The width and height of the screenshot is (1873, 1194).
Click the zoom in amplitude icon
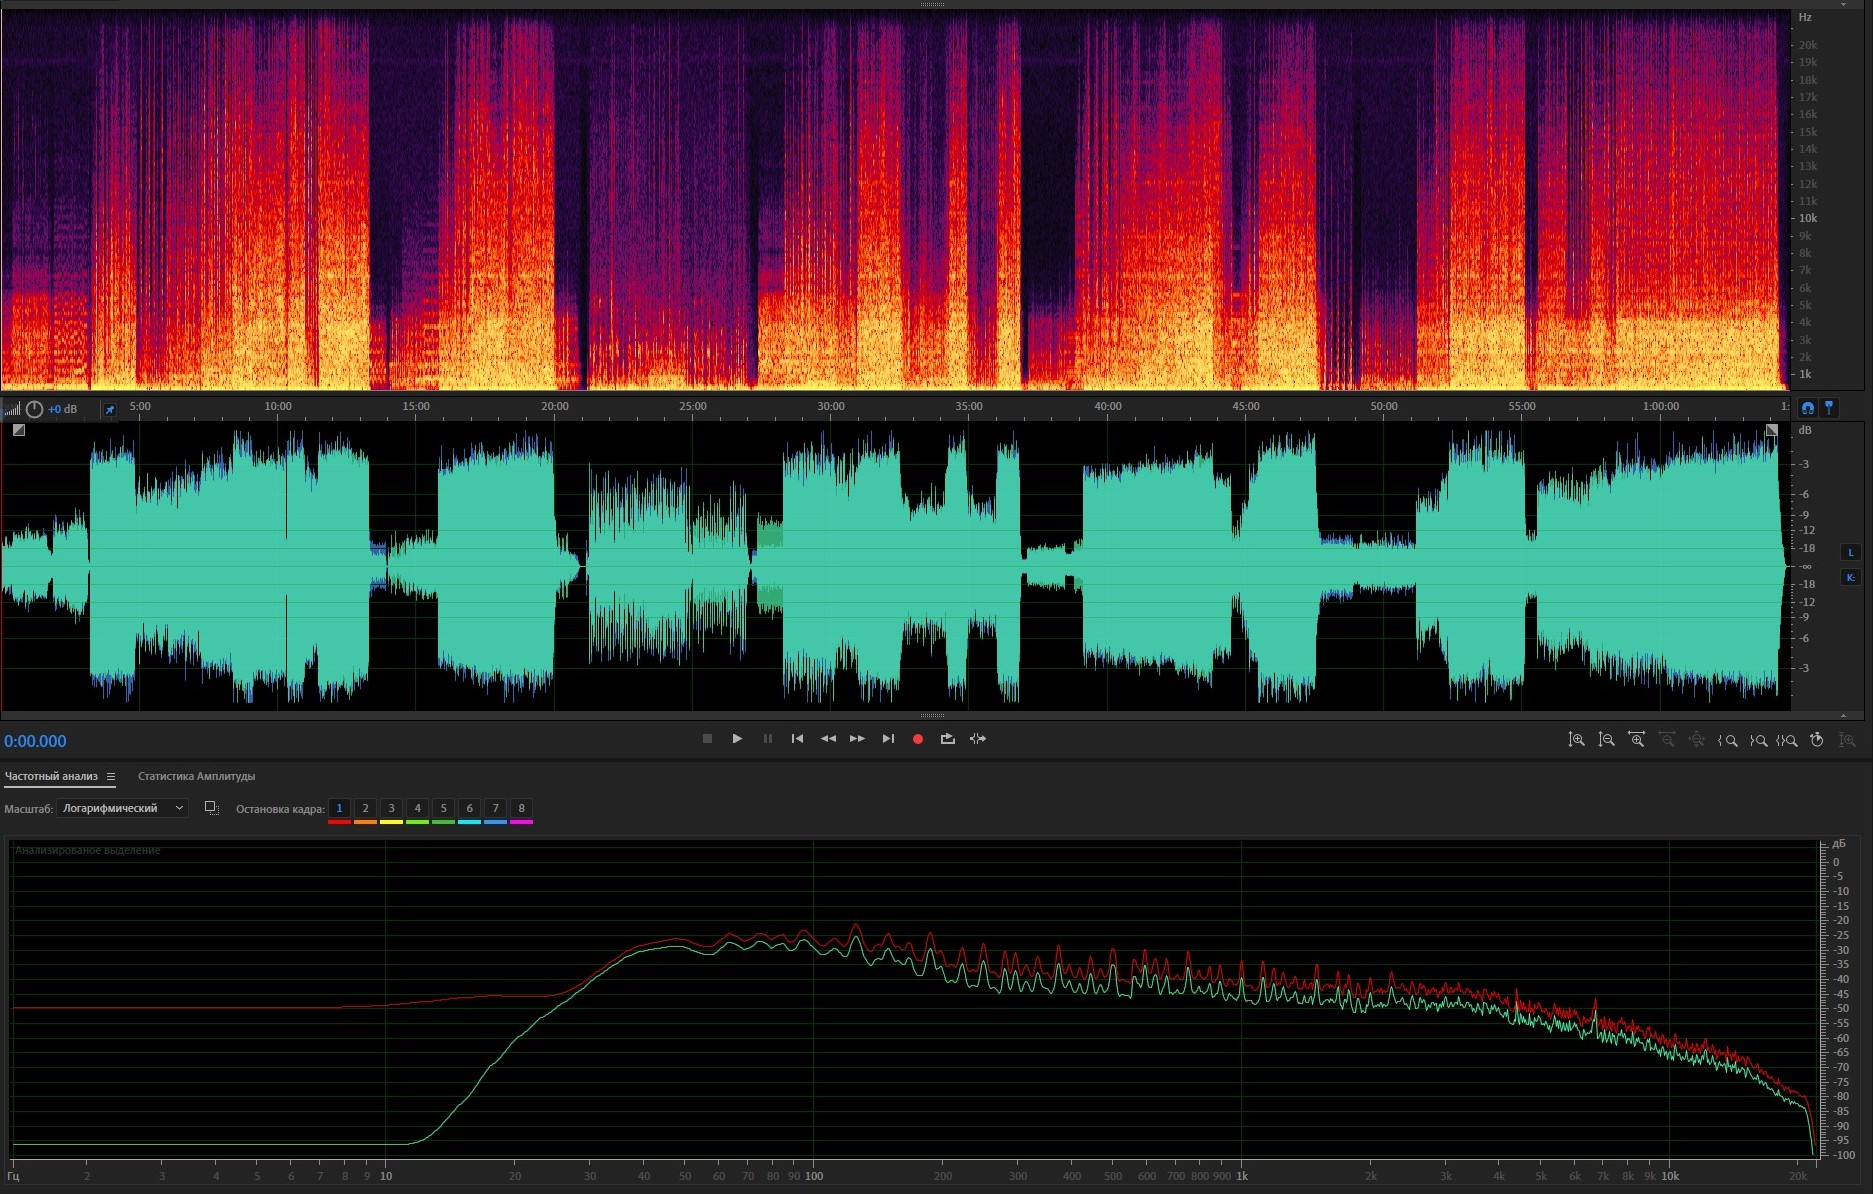(x=1576, y=740)
